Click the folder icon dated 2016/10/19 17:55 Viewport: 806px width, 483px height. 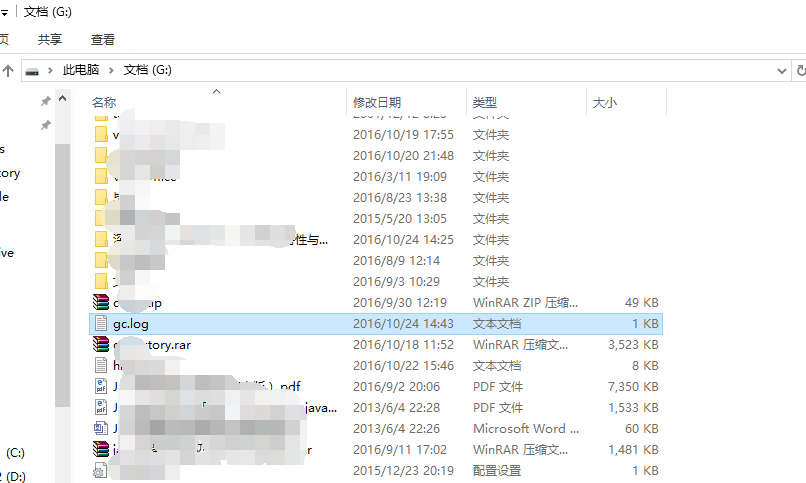[x=101, y=135]
